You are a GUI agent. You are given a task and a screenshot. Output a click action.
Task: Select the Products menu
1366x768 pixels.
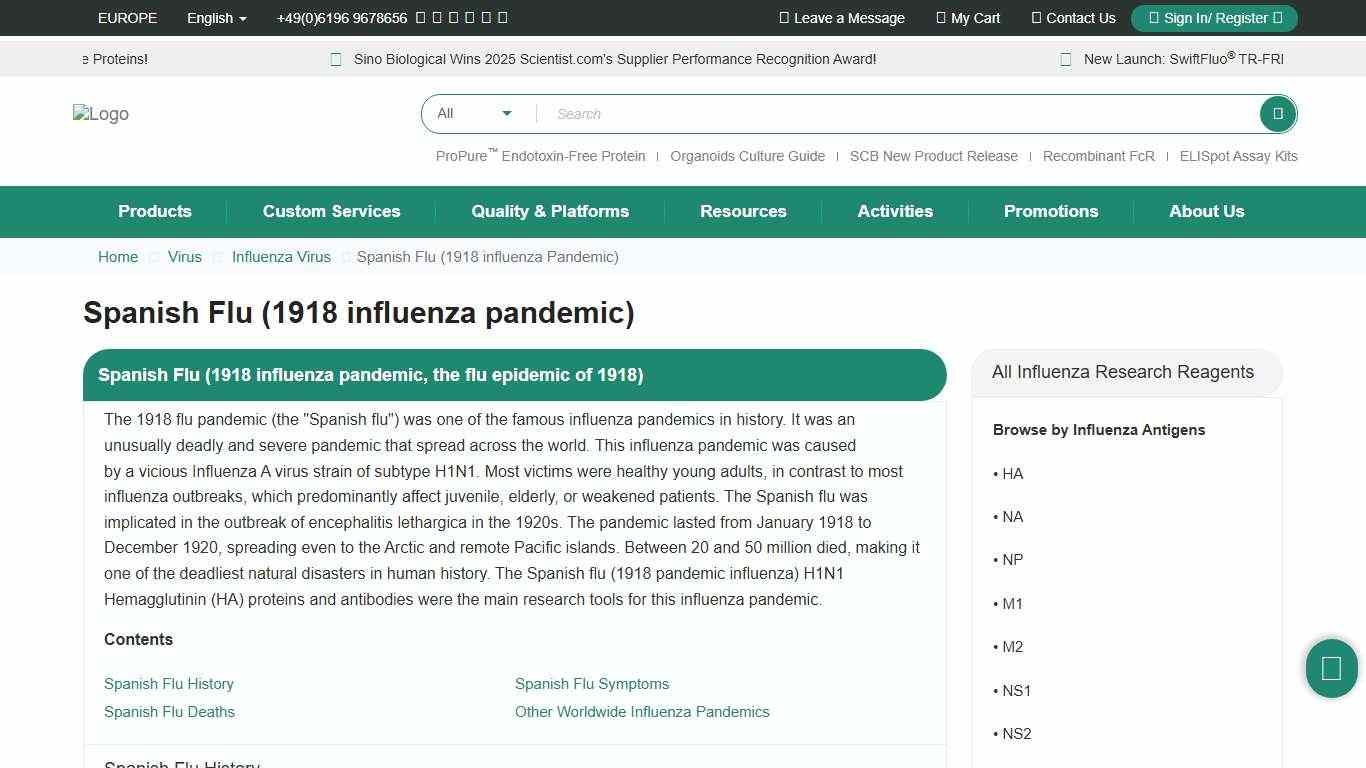coord(154,212)
